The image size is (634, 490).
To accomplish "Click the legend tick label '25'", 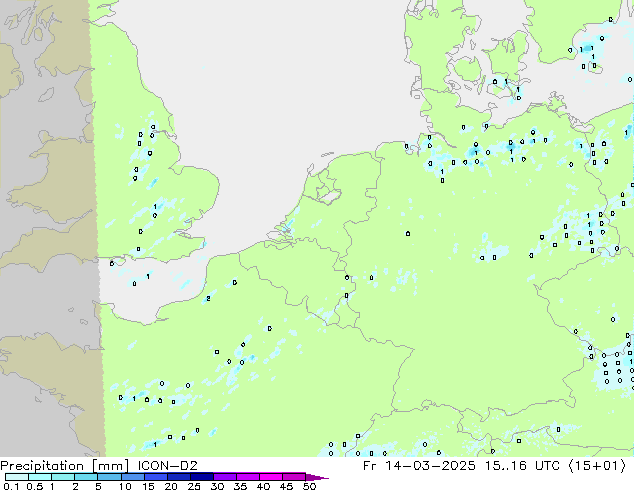I will point(194,486).
